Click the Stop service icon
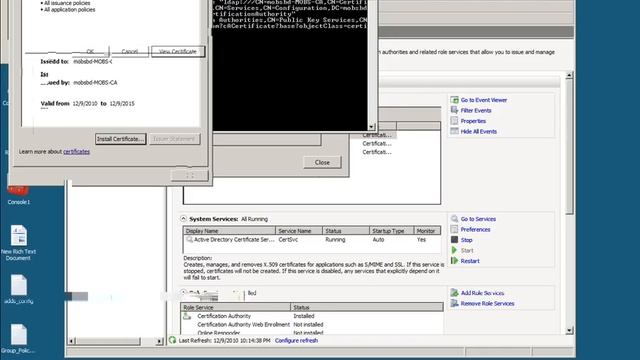This screenshot has width=640, height=360. [x=454, y=240]
